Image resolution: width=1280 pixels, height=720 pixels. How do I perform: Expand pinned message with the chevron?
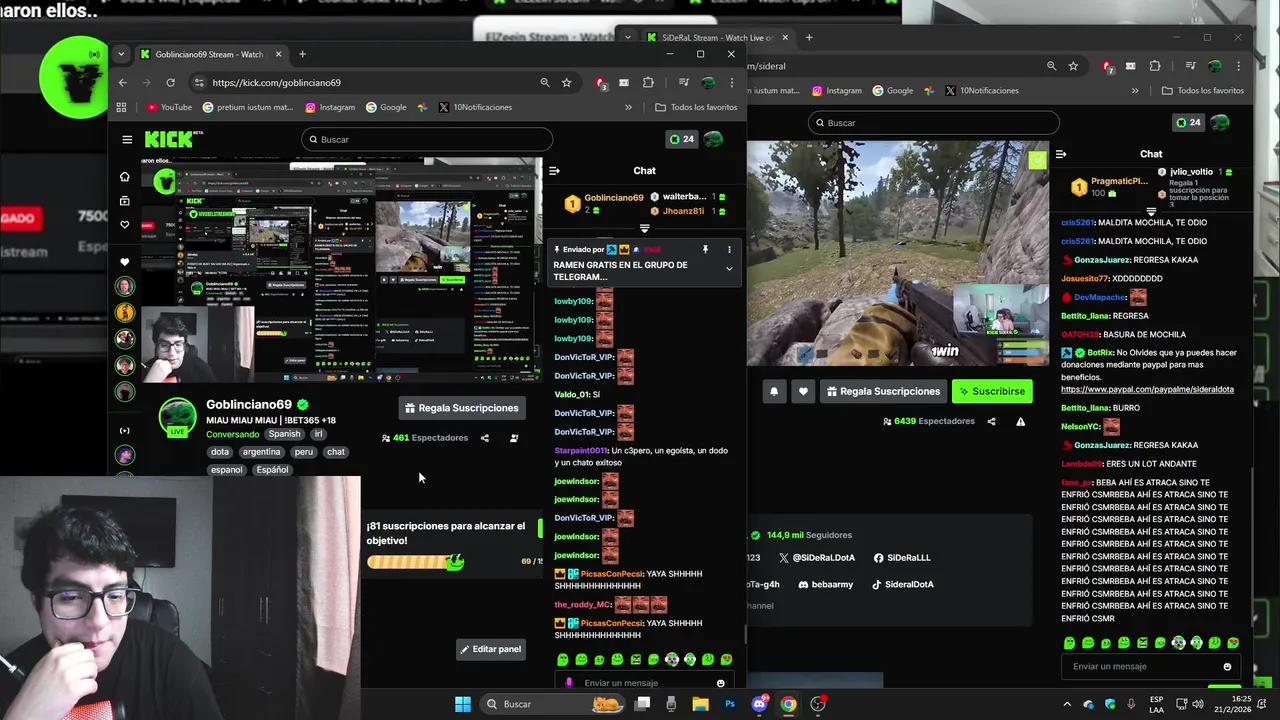click(x=729, y=268)
